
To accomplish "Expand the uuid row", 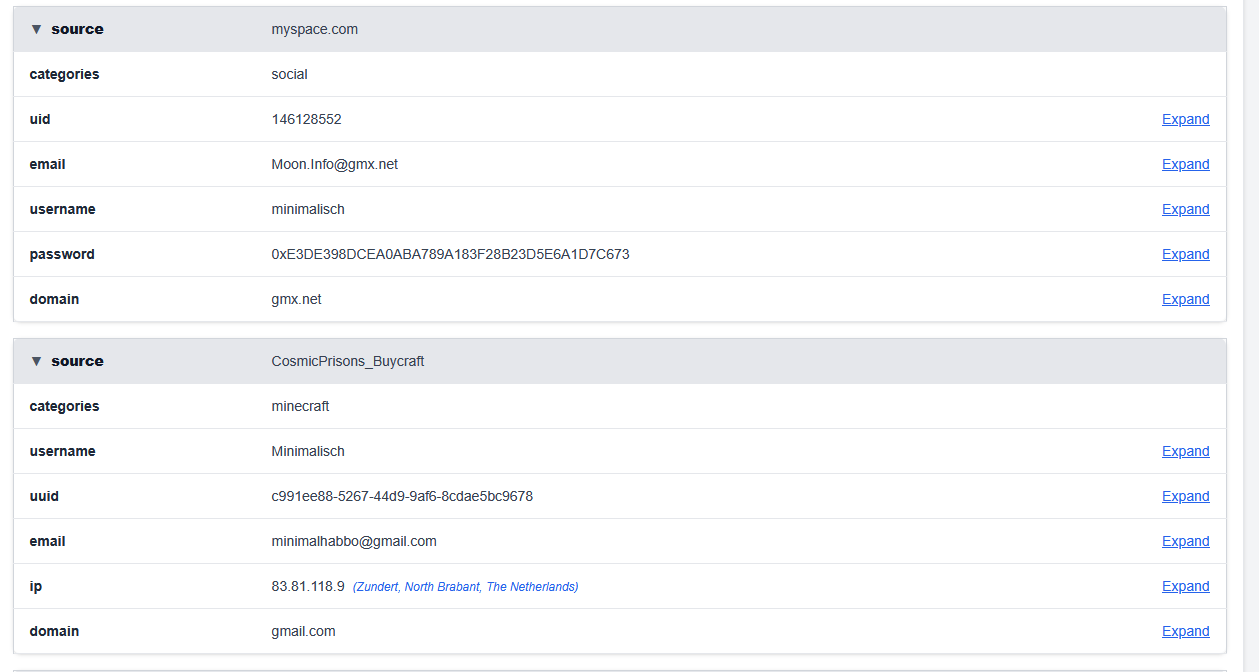I will [x=1185, y=496].
